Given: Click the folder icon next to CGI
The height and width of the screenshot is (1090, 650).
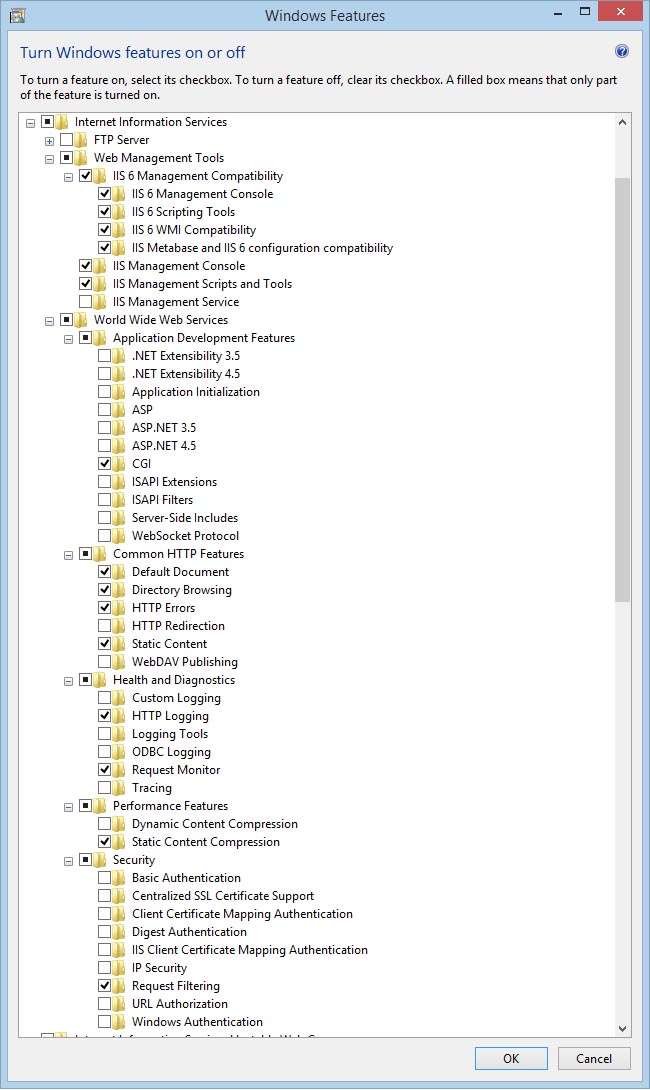Looking at the screenshot, I should [120, 464].
